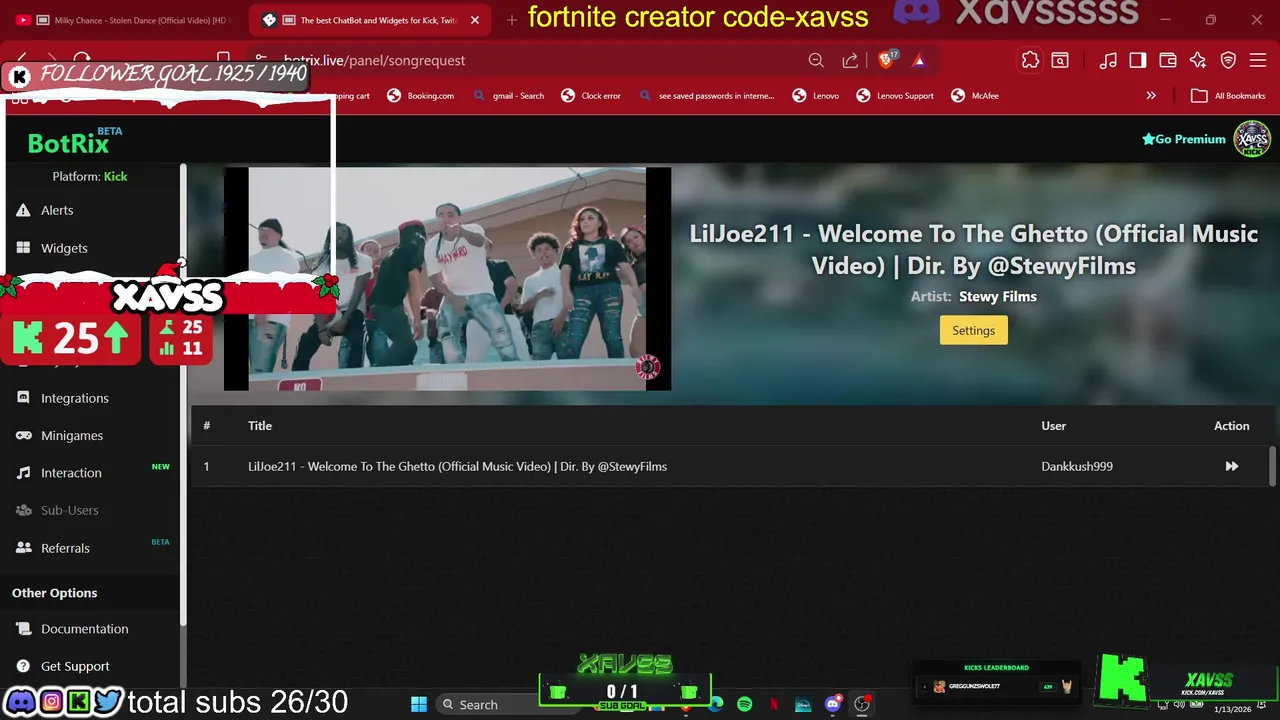Open Documentation under Other Options
This screenshot has width=1280, height=720.
point(84,629)
